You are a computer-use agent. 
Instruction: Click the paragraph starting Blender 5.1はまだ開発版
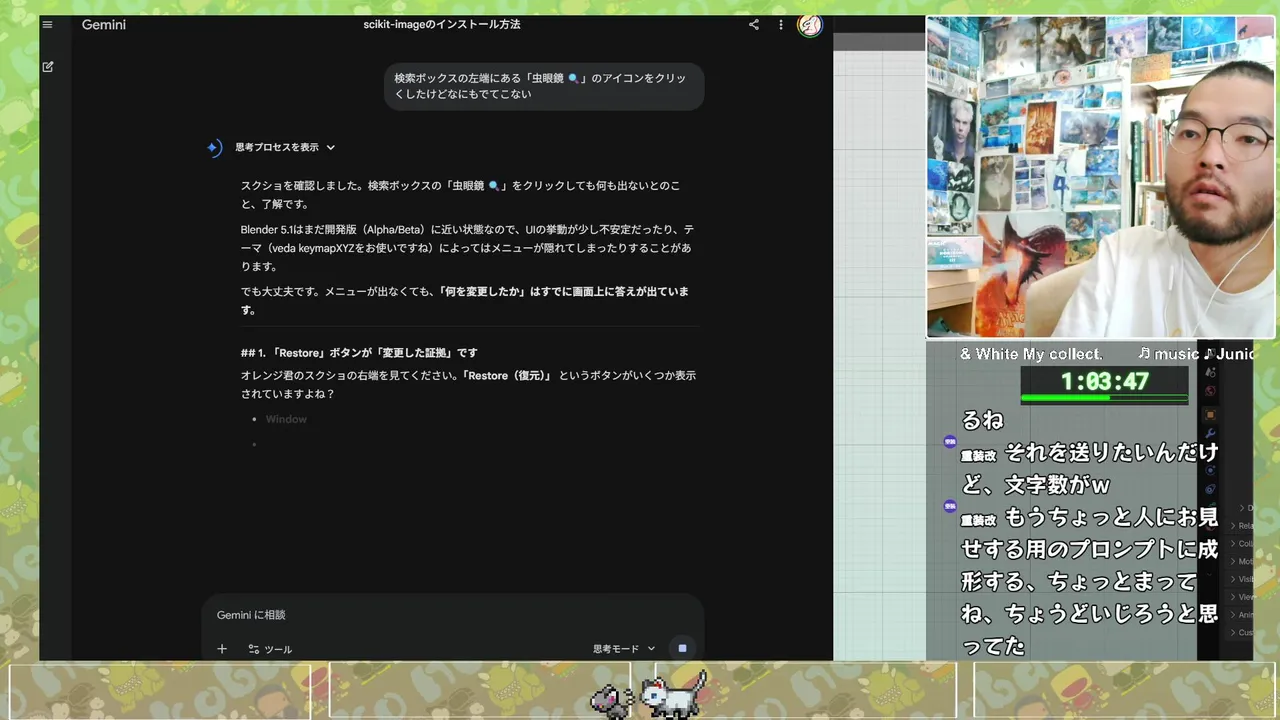point(468,248)
